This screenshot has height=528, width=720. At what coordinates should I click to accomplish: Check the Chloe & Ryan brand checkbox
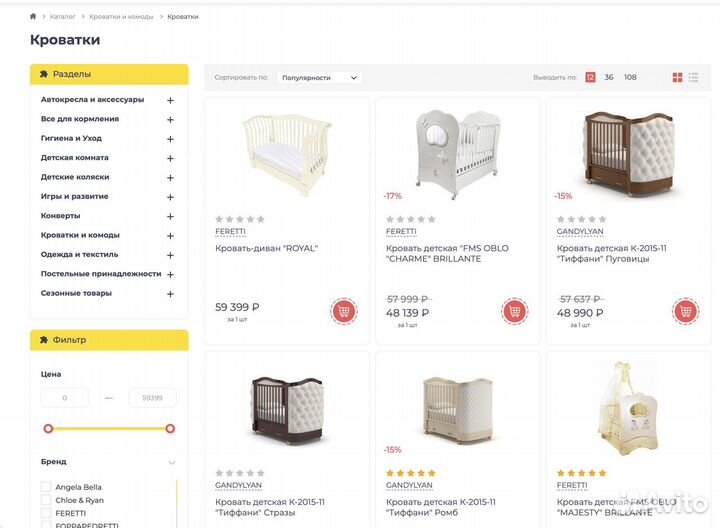pos(46,500)
